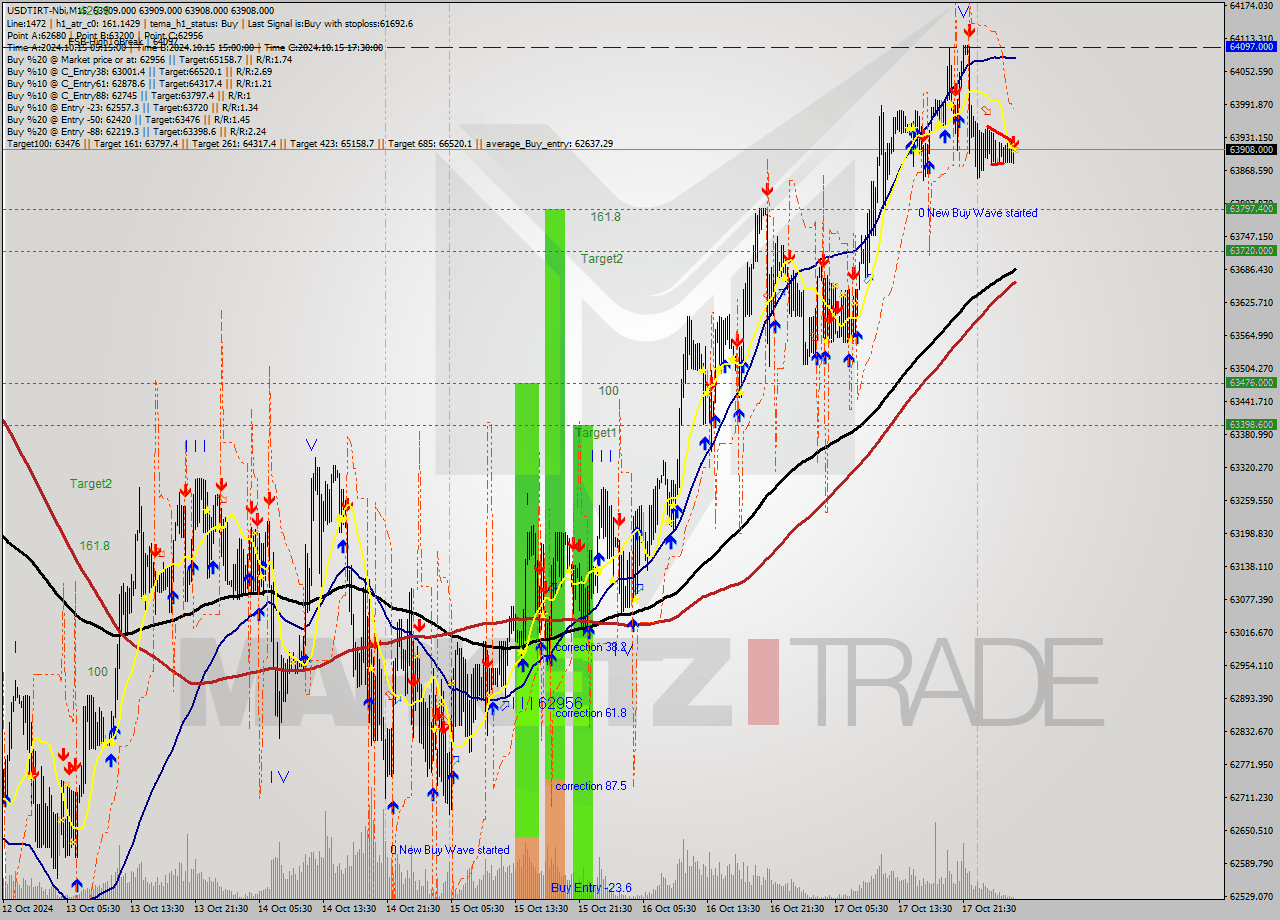
Task: Click the 16 Oct 05:30 time label
Action: [669, 908]
